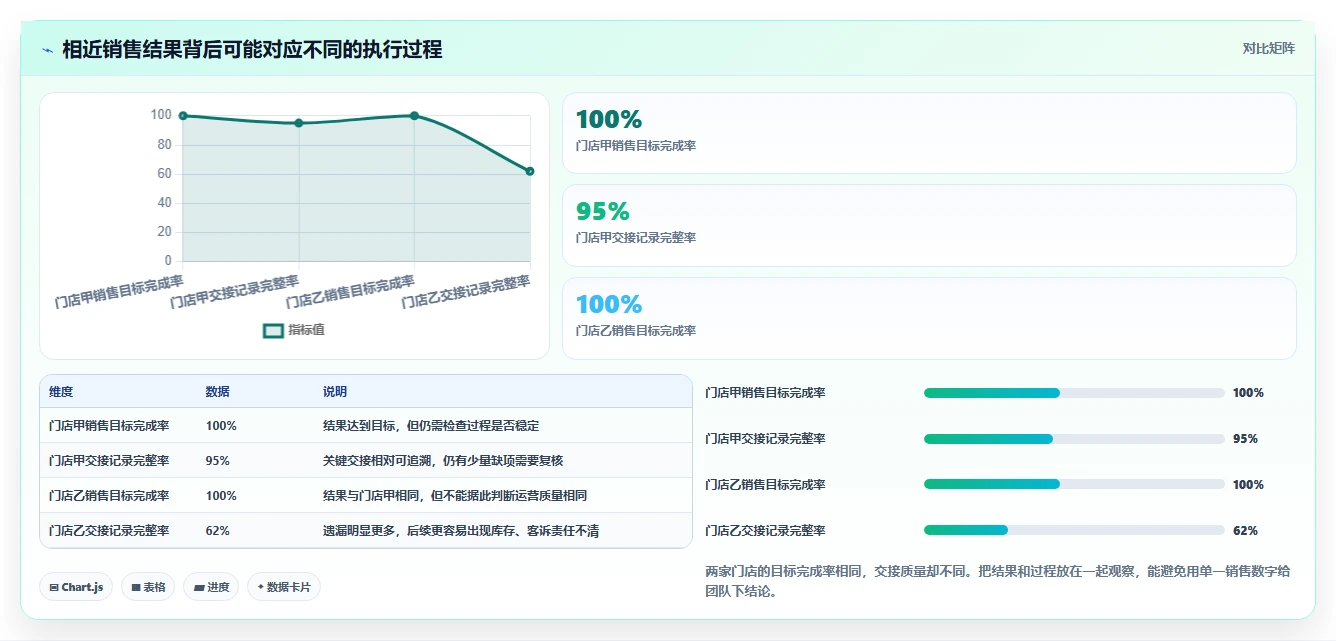Click table cell 门店乙销售目标完成率
This screenshot has width=1336, height=641.
[x=109, y=496]
